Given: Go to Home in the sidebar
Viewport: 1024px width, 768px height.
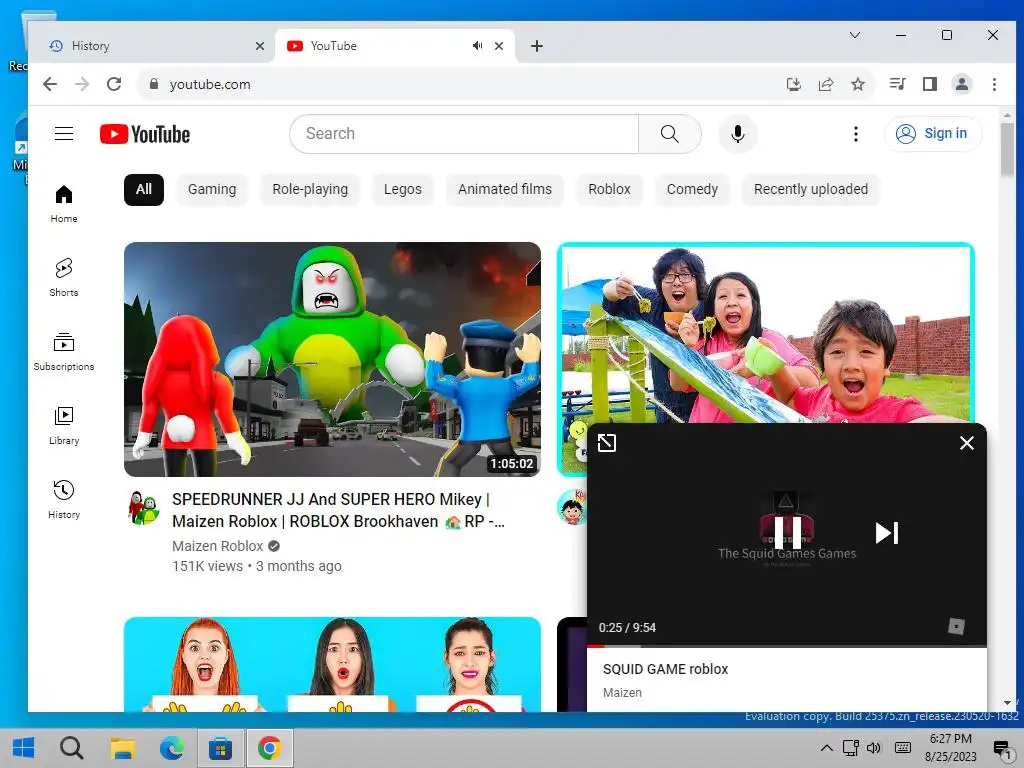Looking at the screenshot, I should (64, 203).
